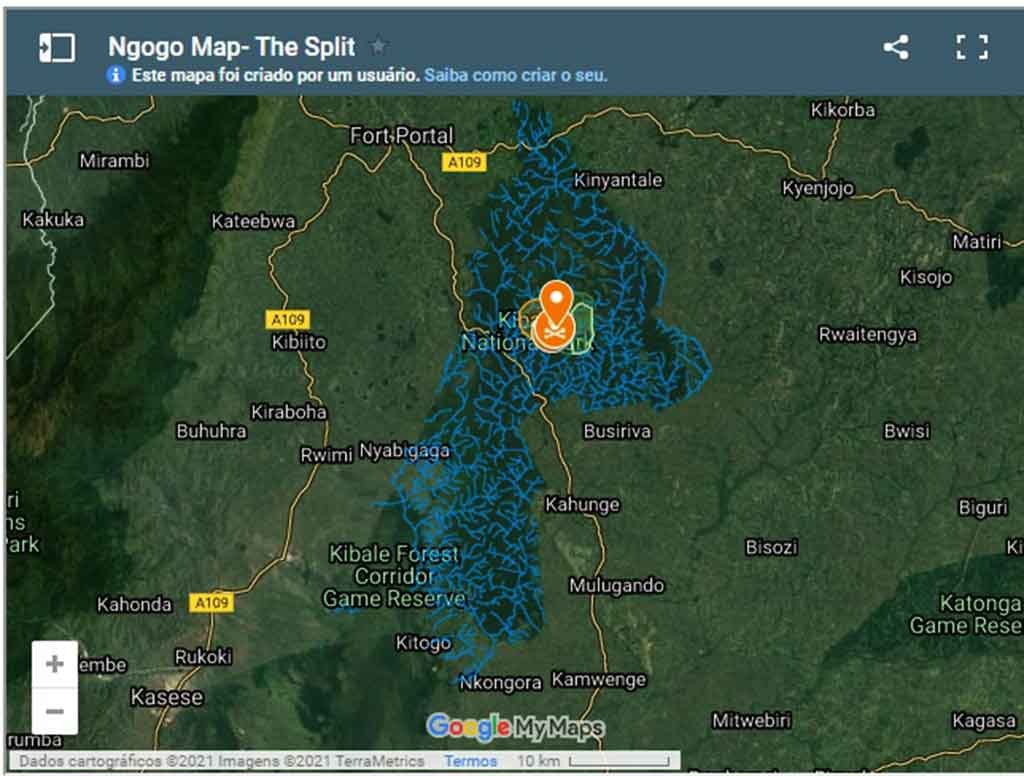
Task: Open the map legend side panel
Action: pyautogui.click(x=57, y=47)
